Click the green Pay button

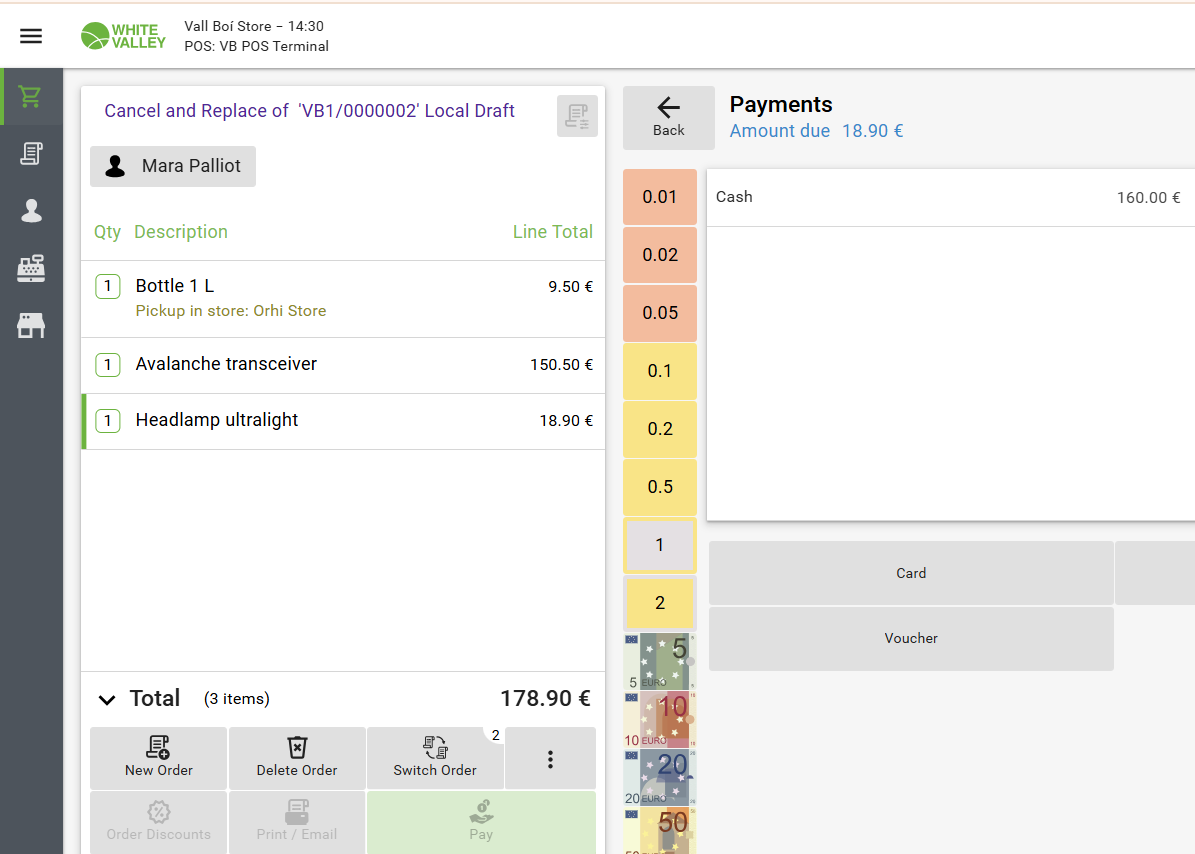481,822
